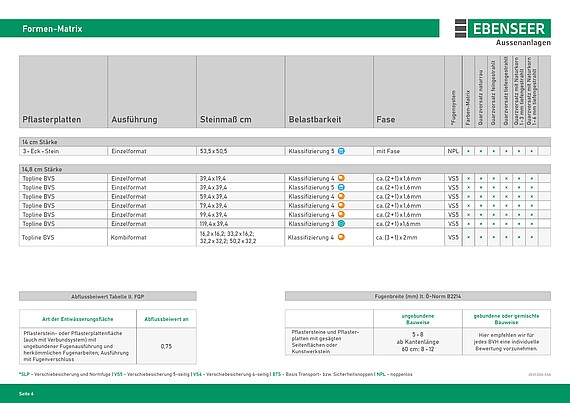Click the Aussenanlagen subtitle under the logo
570x403 pixels.
point(523,43)
